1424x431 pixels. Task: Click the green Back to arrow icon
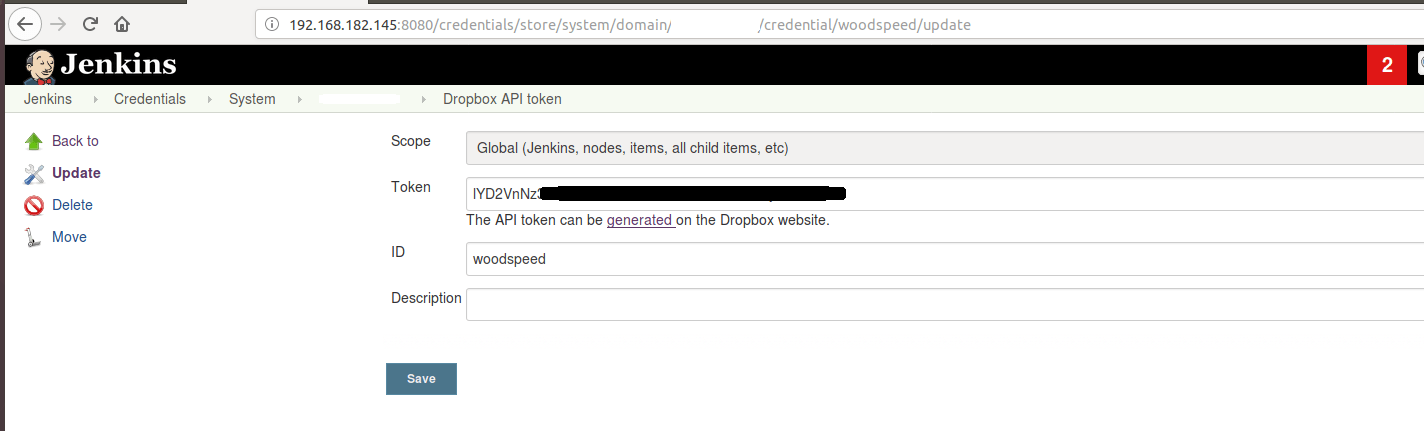coord(34,141)
